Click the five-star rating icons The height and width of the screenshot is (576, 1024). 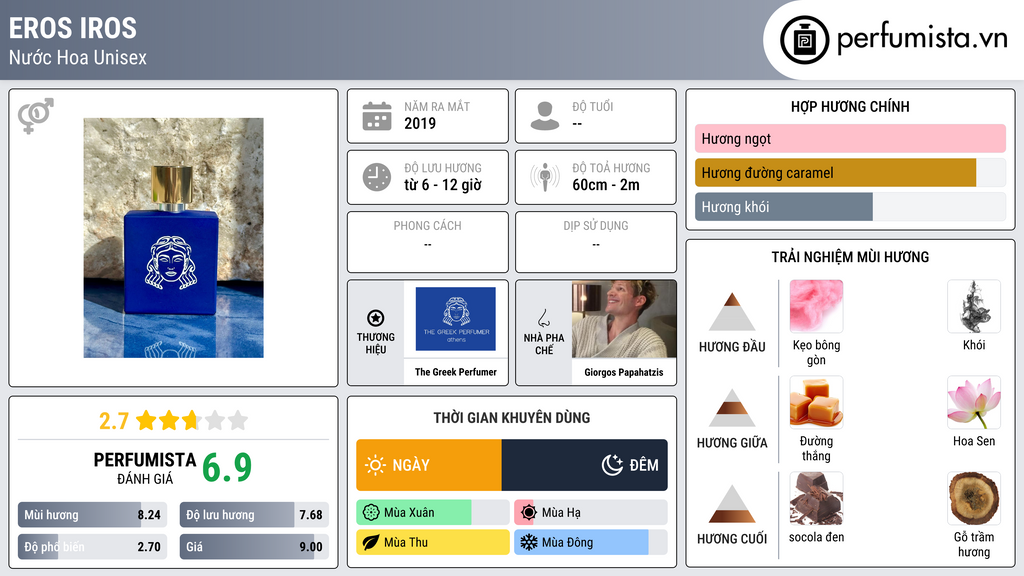(x=192, y=420)
